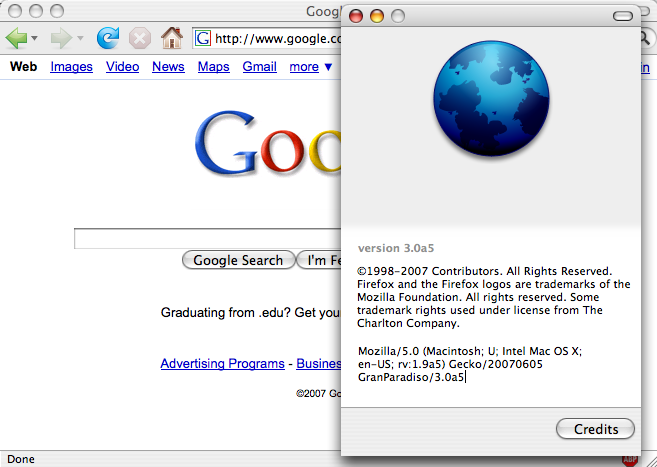Open the Gmail link

(259, 67)
